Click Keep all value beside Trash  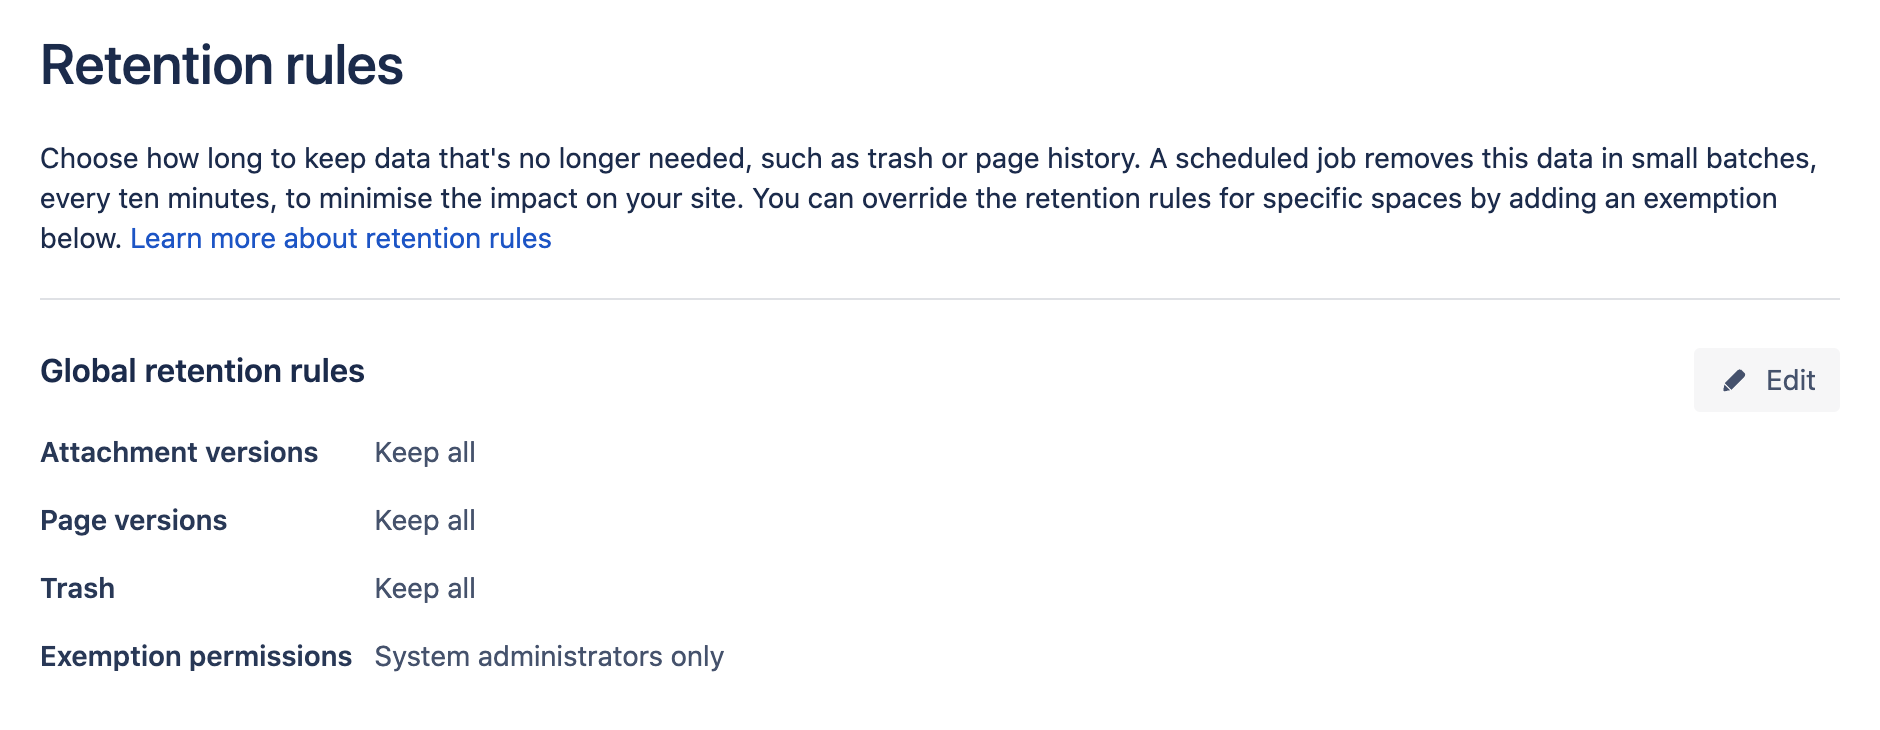click(425, 588)
